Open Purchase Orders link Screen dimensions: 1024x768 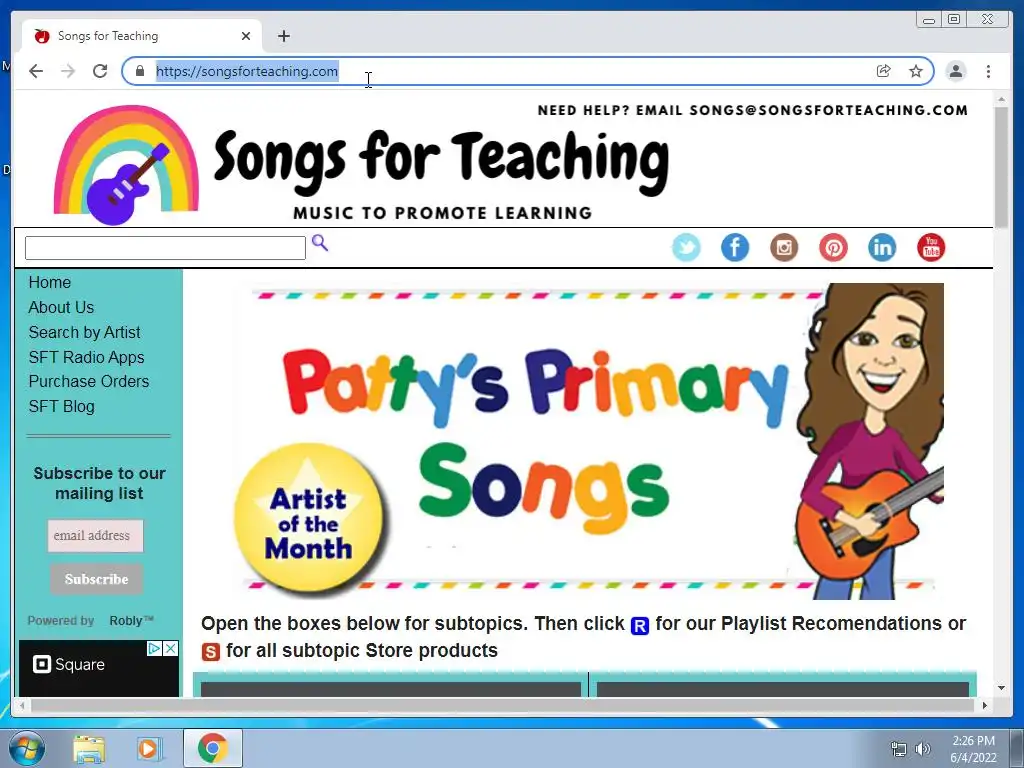[x=89, y=381]
